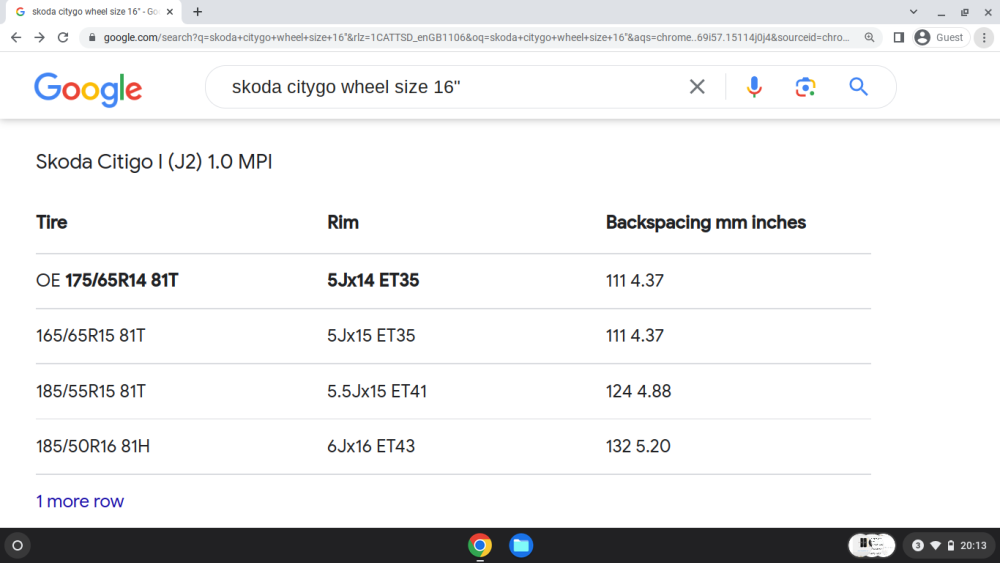Select the skoda citygo wheel size tab

click(x=94, y=11)
